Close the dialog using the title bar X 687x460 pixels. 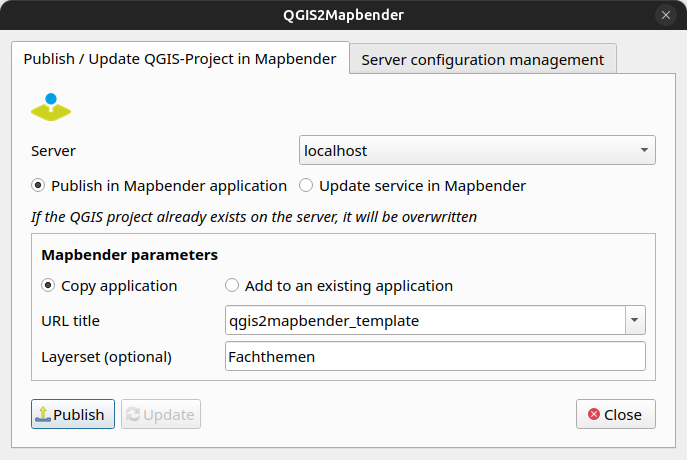665,15
